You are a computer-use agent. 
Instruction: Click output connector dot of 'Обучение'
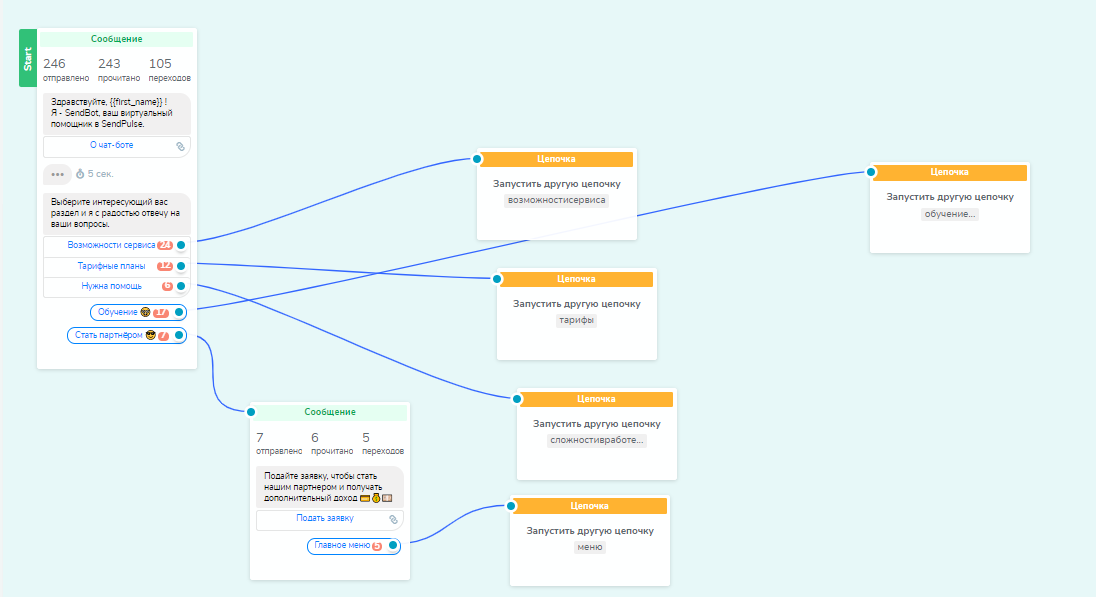click(x=179, y=312)
